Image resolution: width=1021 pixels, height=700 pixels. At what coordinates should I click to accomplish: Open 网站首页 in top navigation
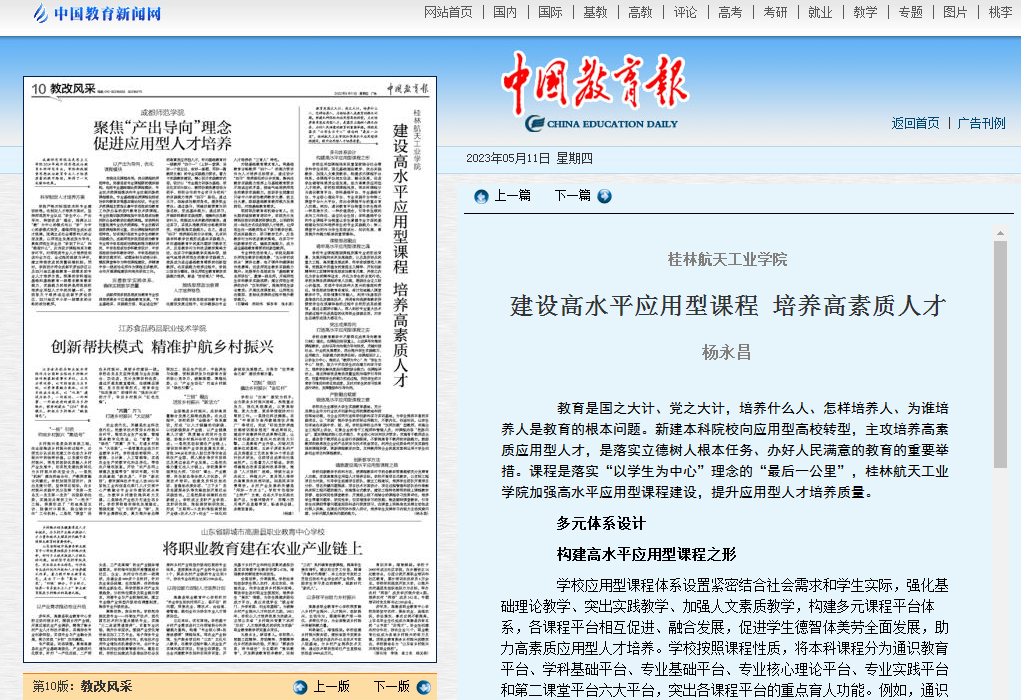[448, 12]
